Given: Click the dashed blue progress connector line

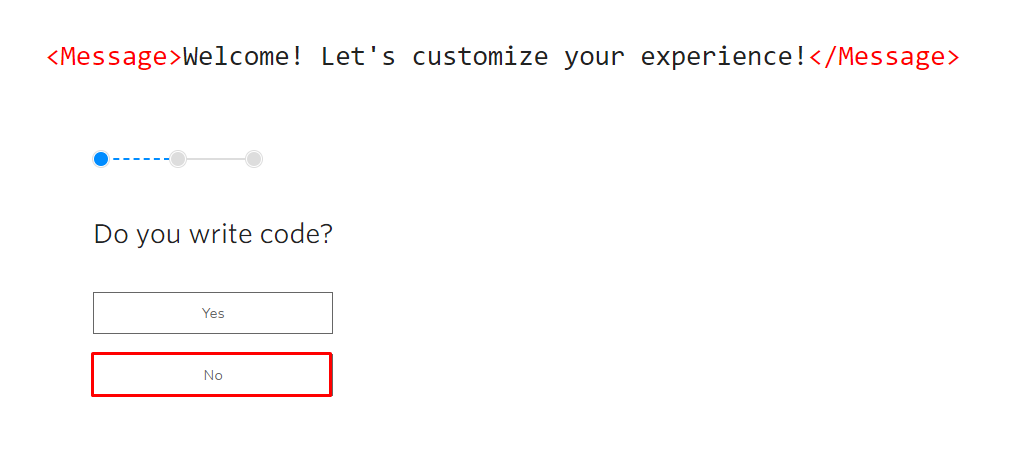Looking at the screenshot, I should tap(139, 159).
